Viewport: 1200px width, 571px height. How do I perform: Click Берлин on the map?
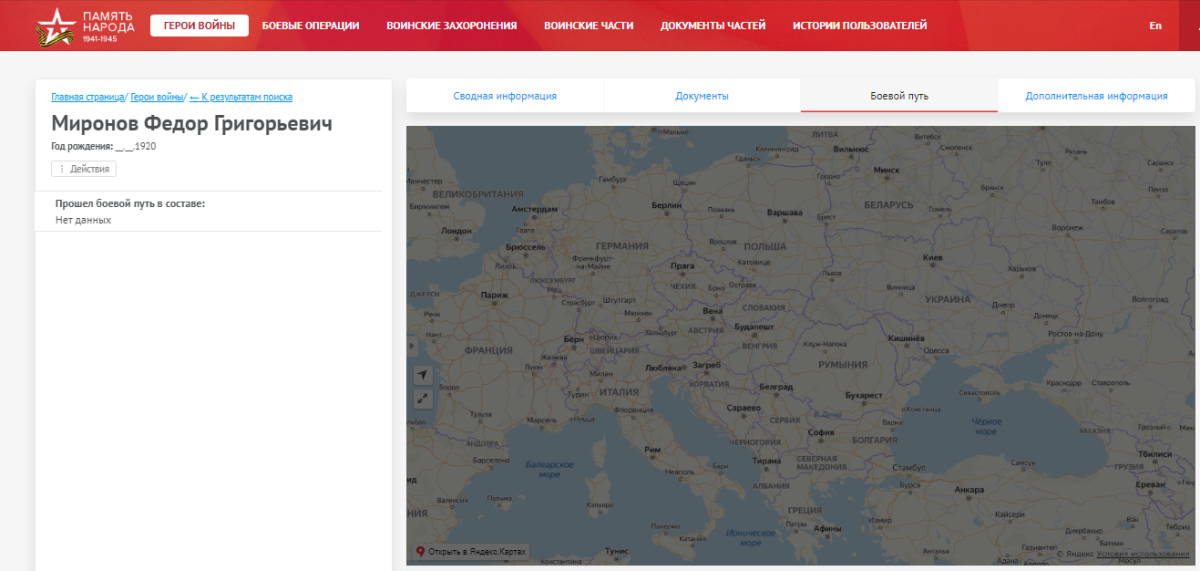click(x=666, y=204)
